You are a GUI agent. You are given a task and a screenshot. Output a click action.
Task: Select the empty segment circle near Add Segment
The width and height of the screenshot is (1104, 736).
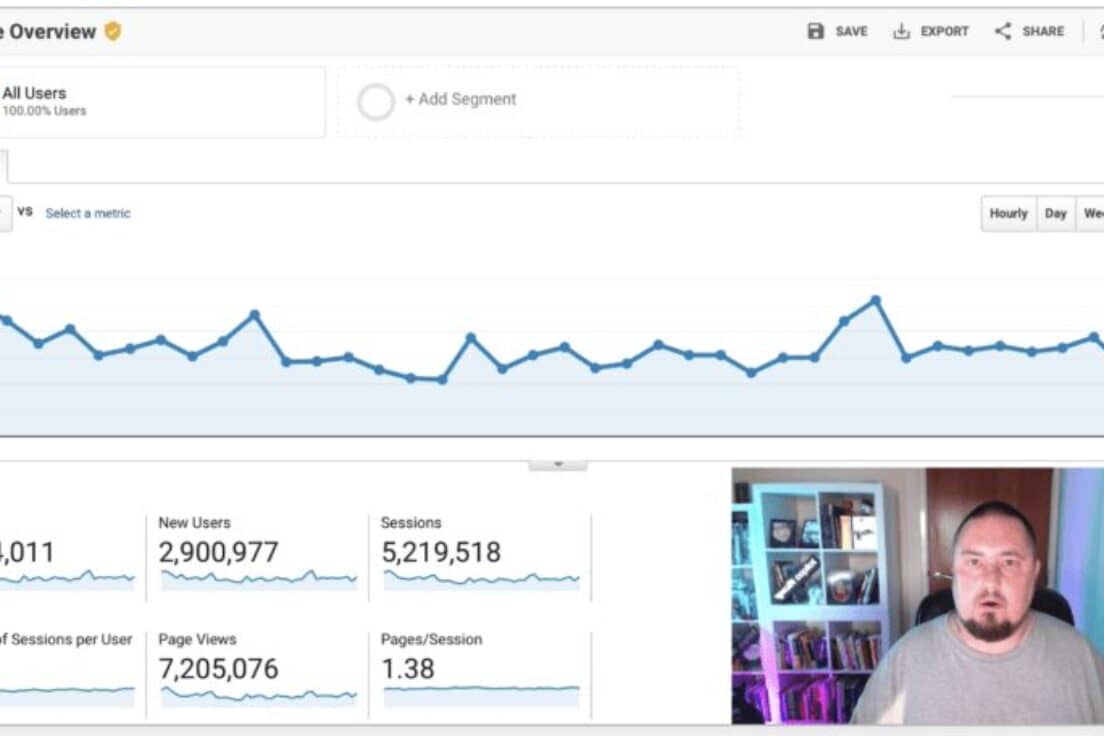376,101
